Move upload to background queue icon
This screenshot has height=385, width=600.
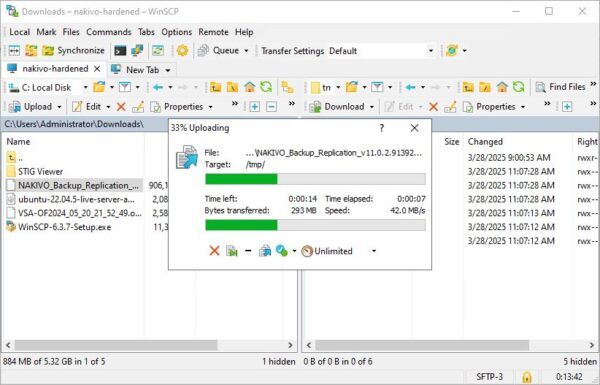(x=265, y=251)
